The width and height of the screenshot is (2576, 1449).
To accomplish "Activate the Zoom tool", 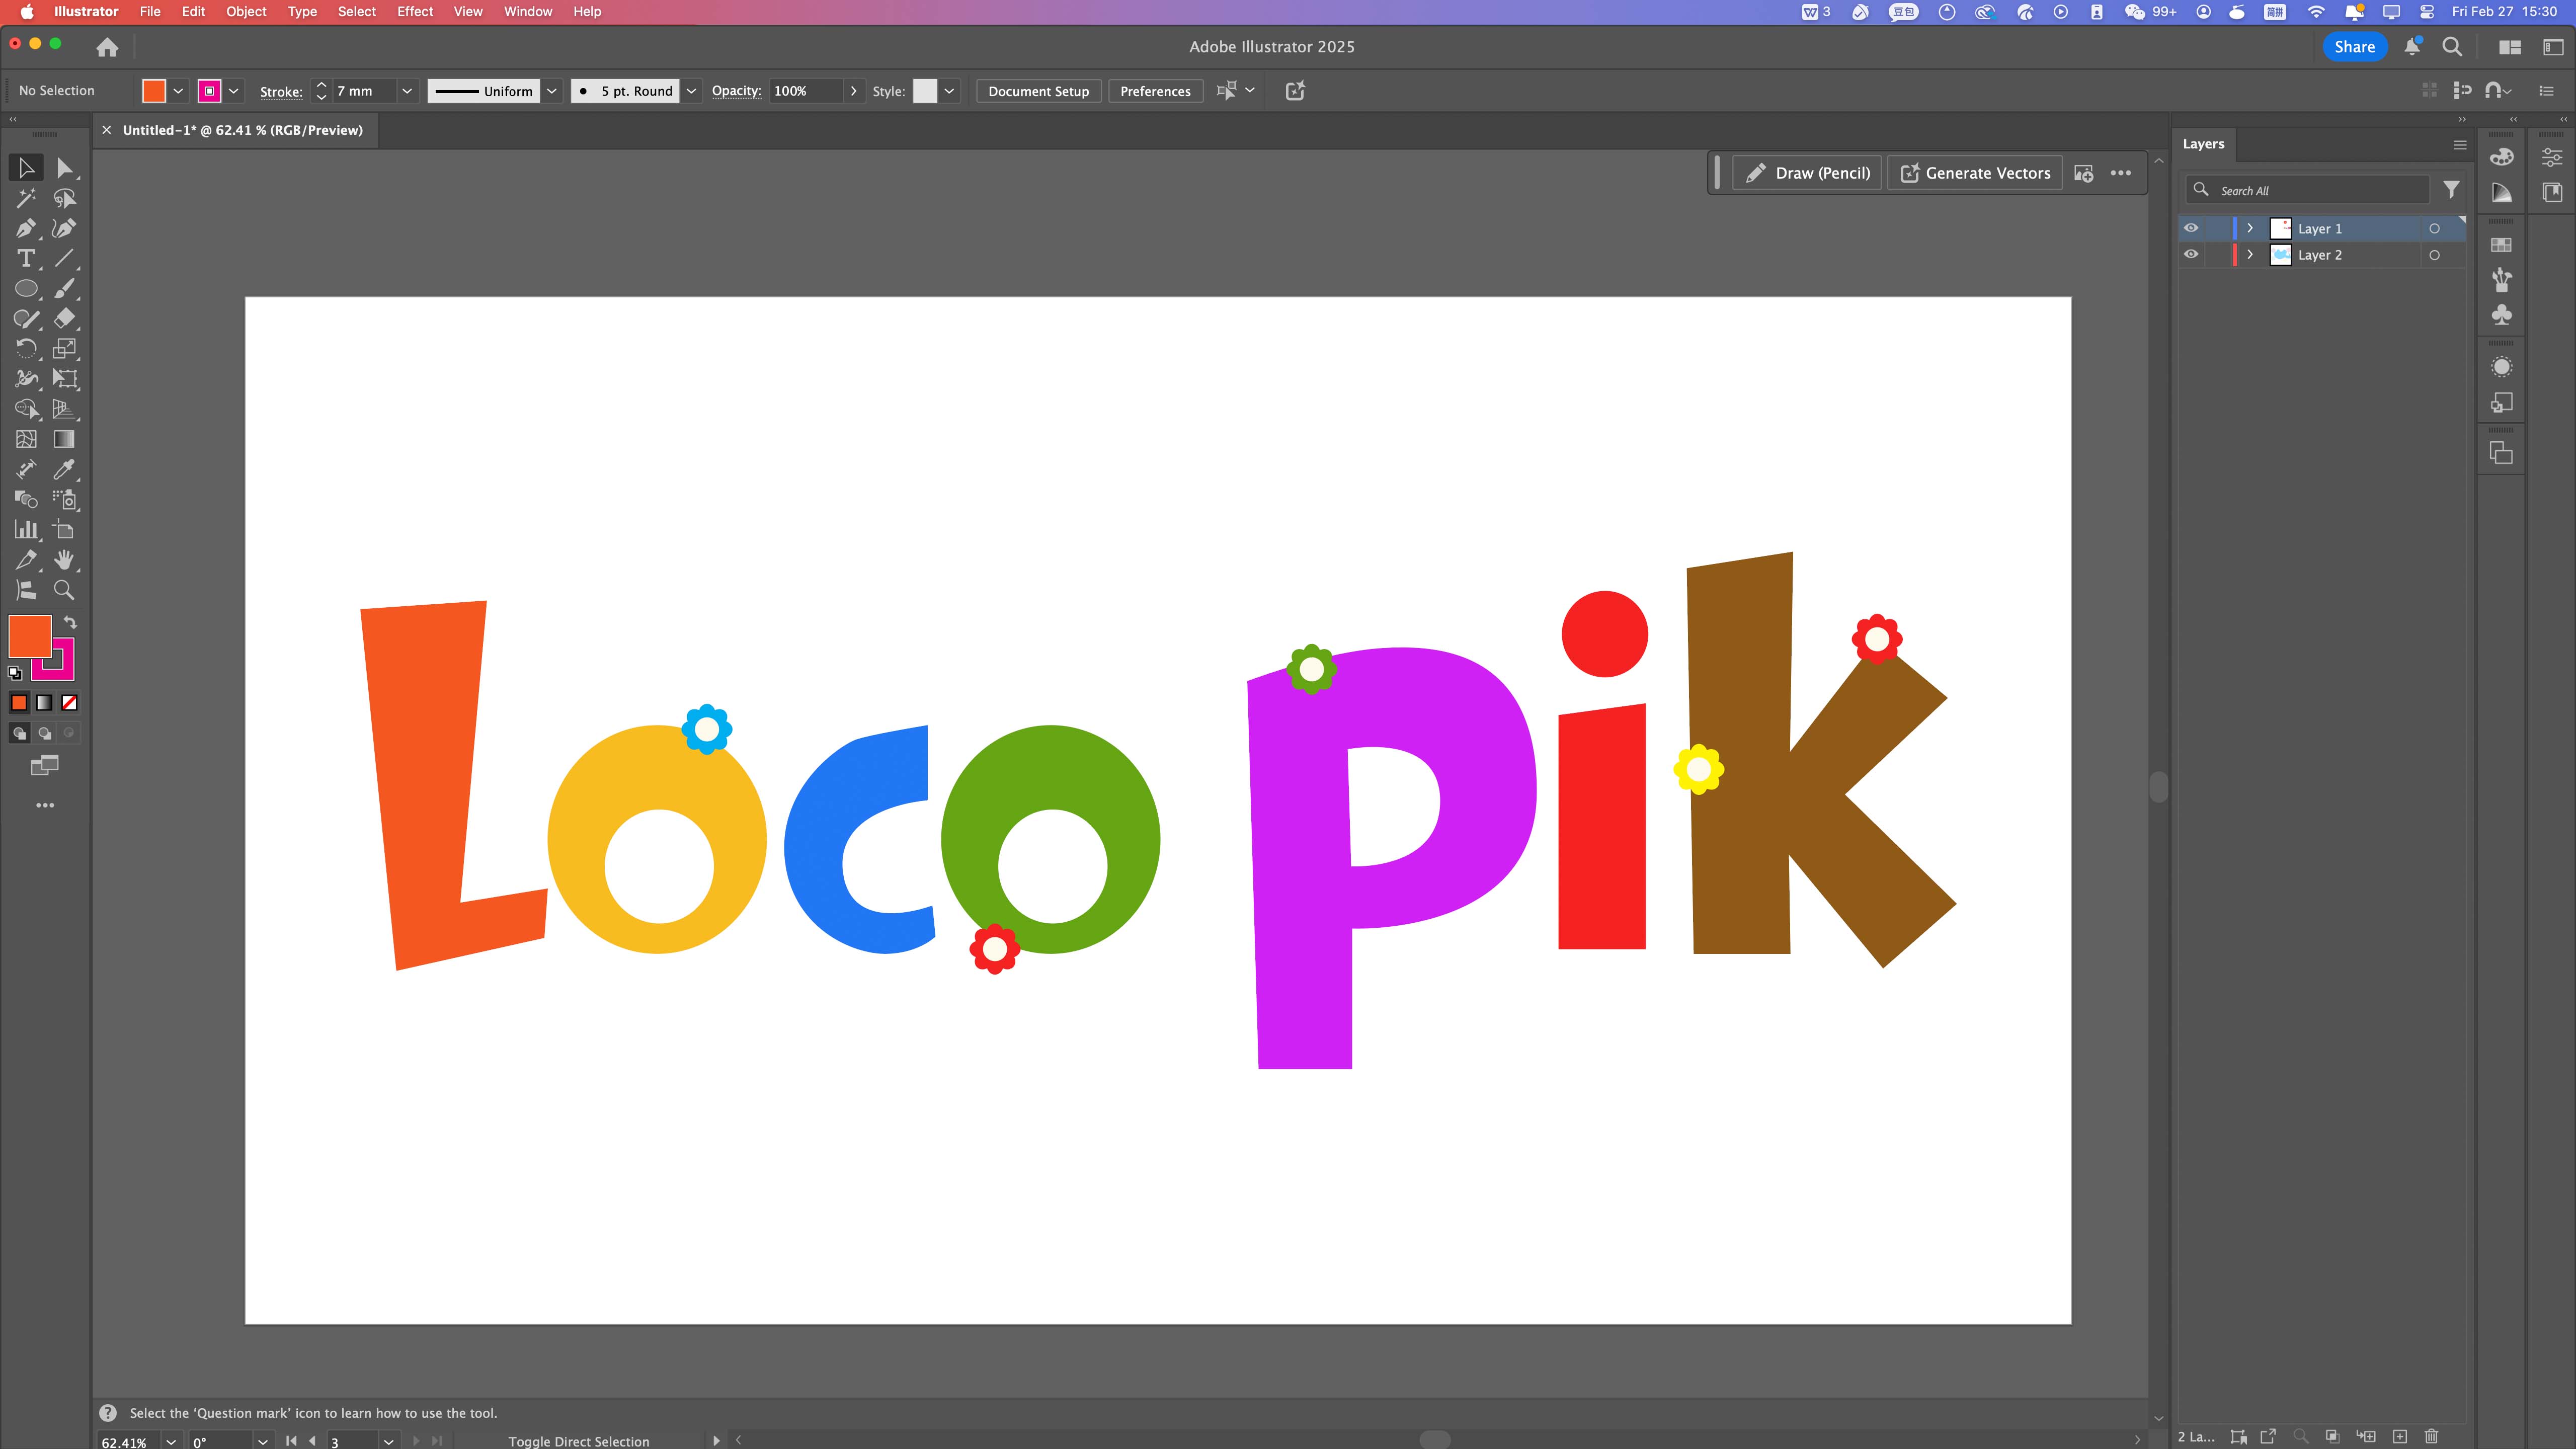I will point(65,590).
